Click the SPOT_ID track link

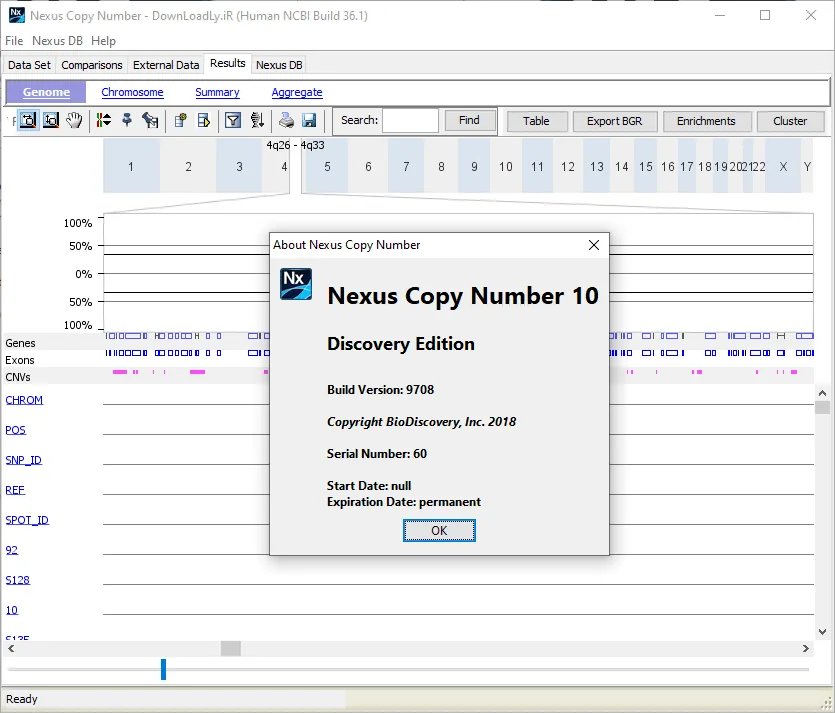(x=27, y=520)
